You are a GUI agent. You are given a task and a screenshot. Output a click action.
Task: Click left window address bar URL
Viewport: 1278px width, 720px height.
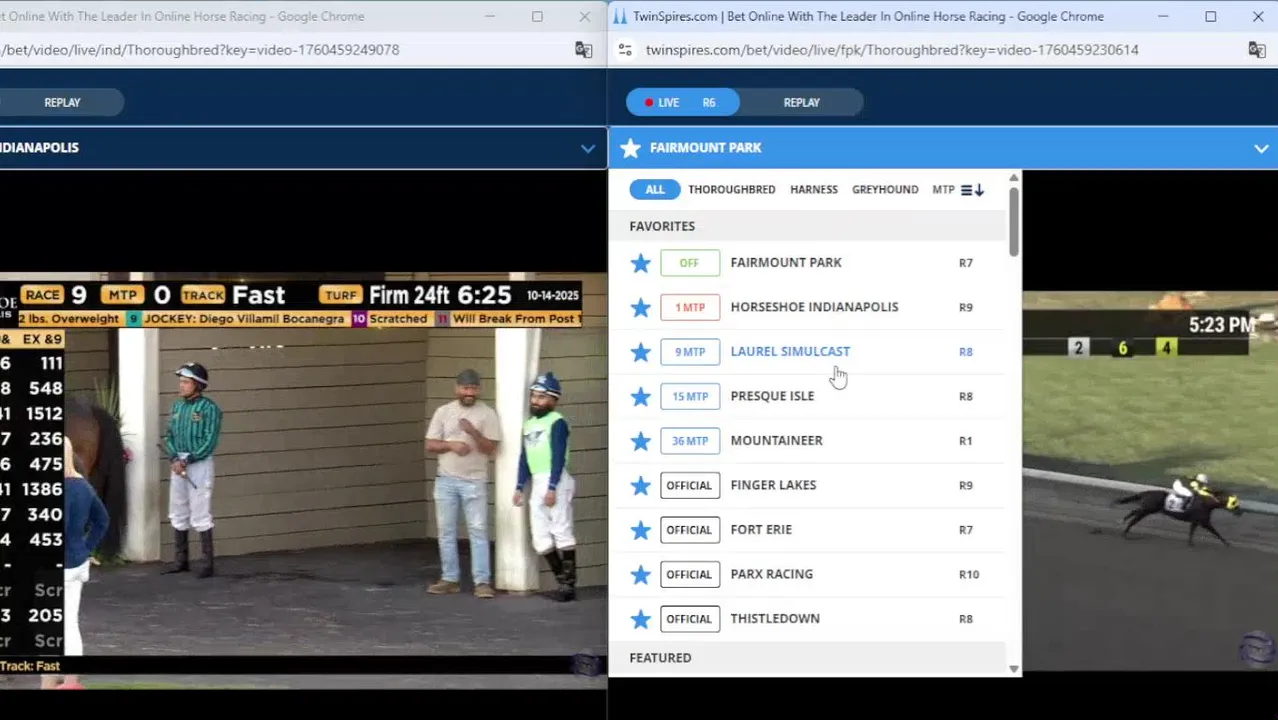tap(200, 50)
